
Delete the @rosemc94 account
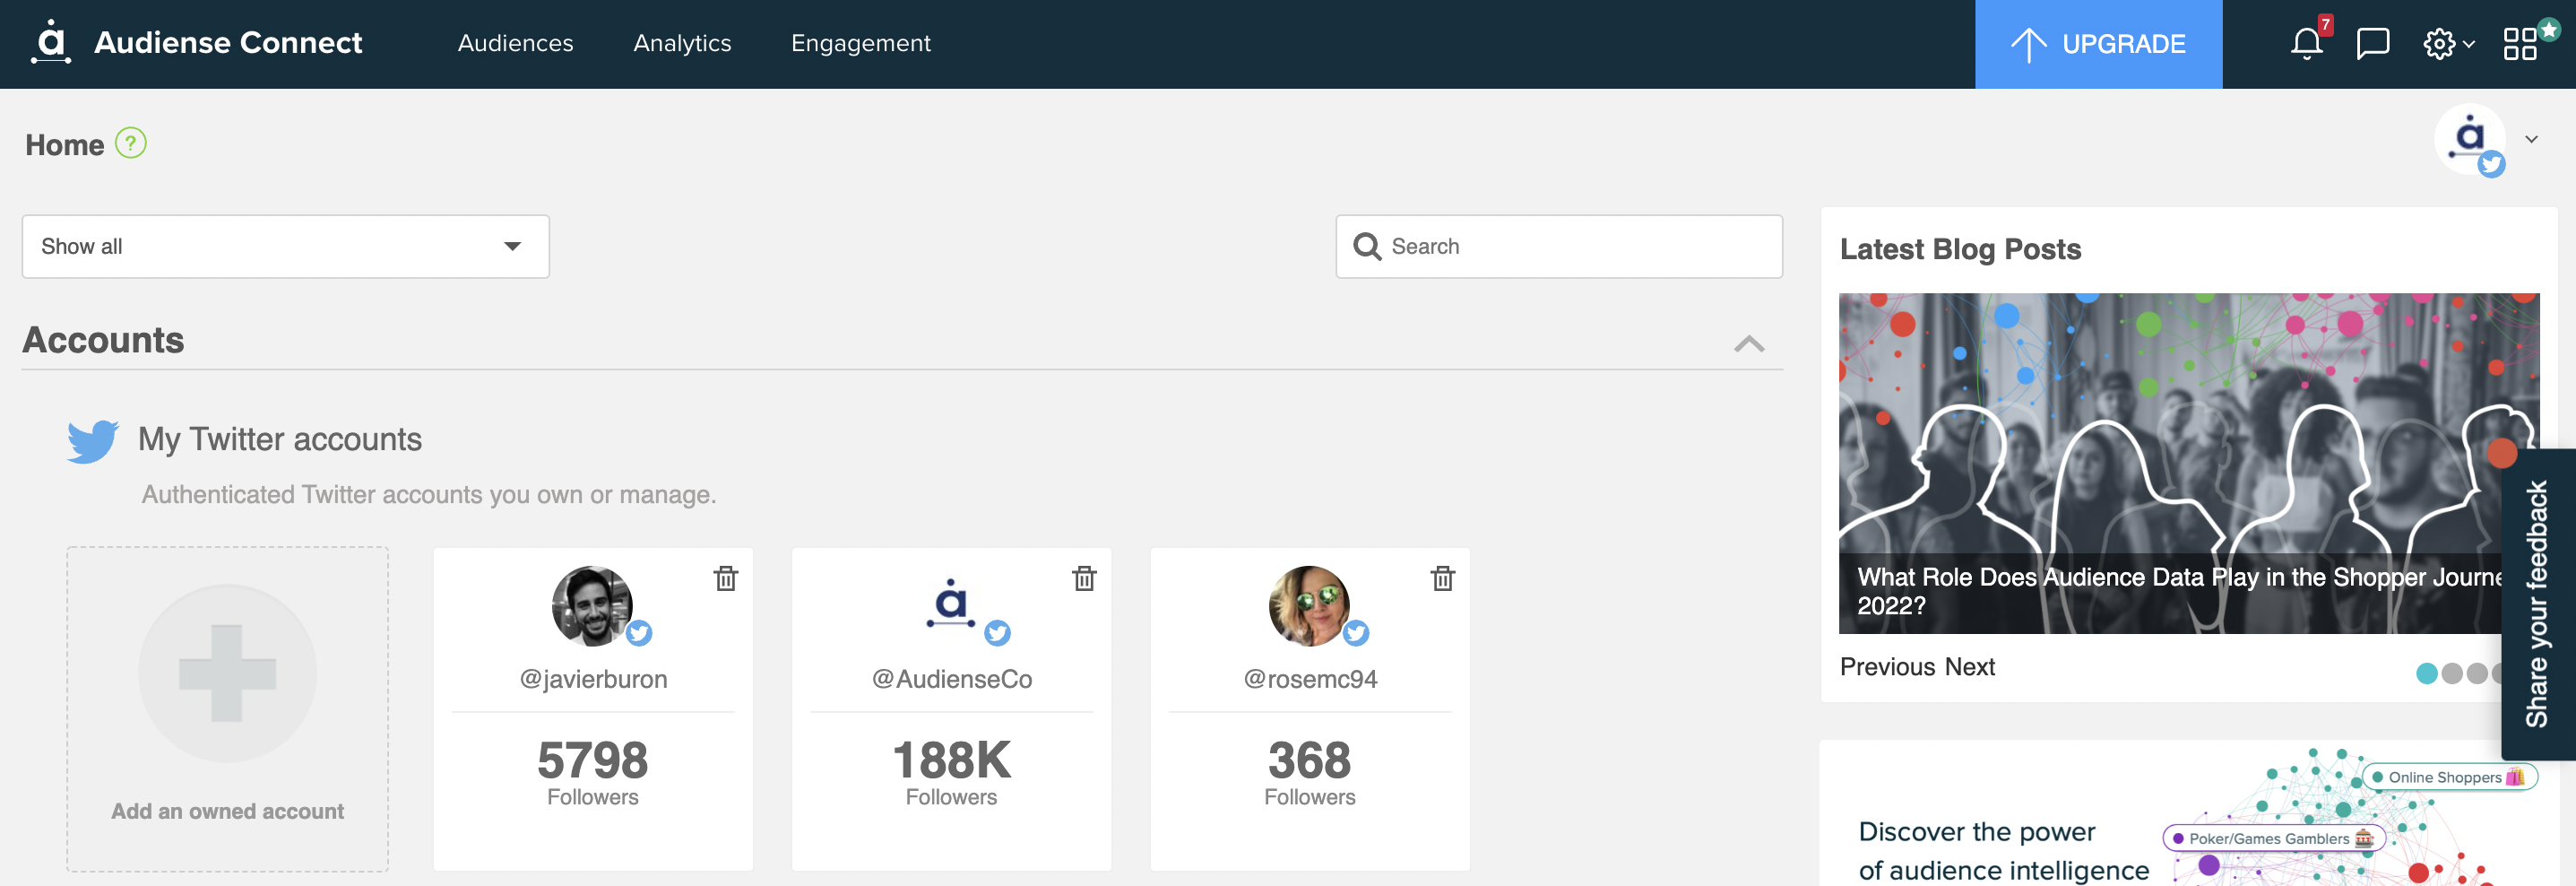pos(1442,578)
